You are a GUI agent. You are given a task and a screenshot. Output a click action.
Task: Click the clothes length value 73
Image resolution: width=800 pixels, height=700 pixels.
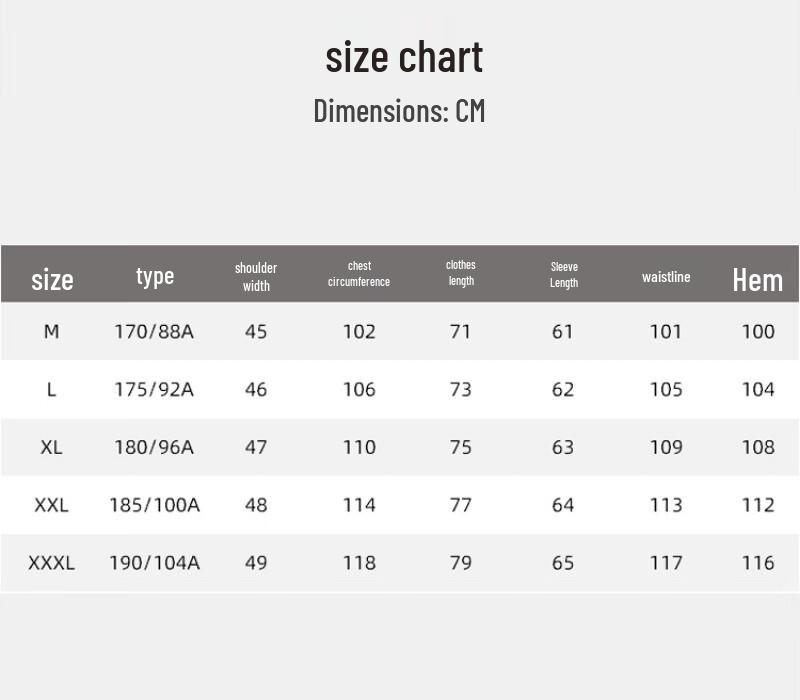point(461,390)
